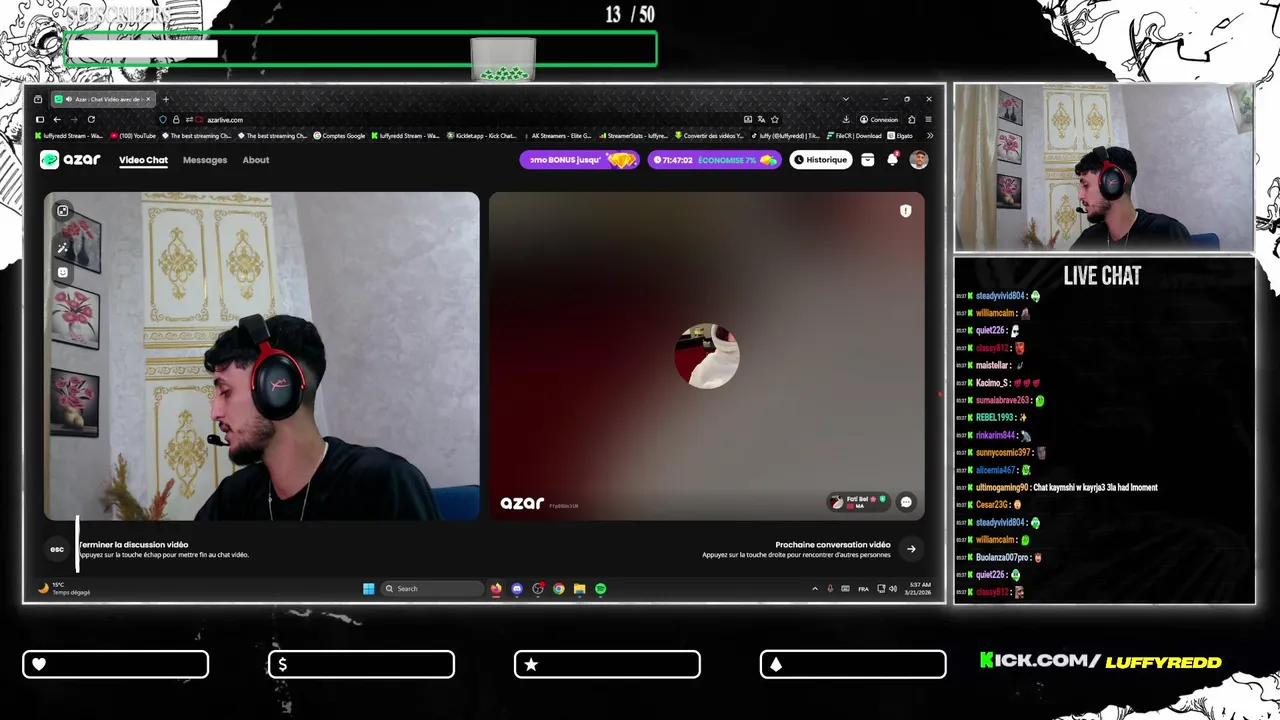Open the Kicklet.app bookmark
Image resolution: width=1280 pixels, height=720 pixels.
coord(482,136)
